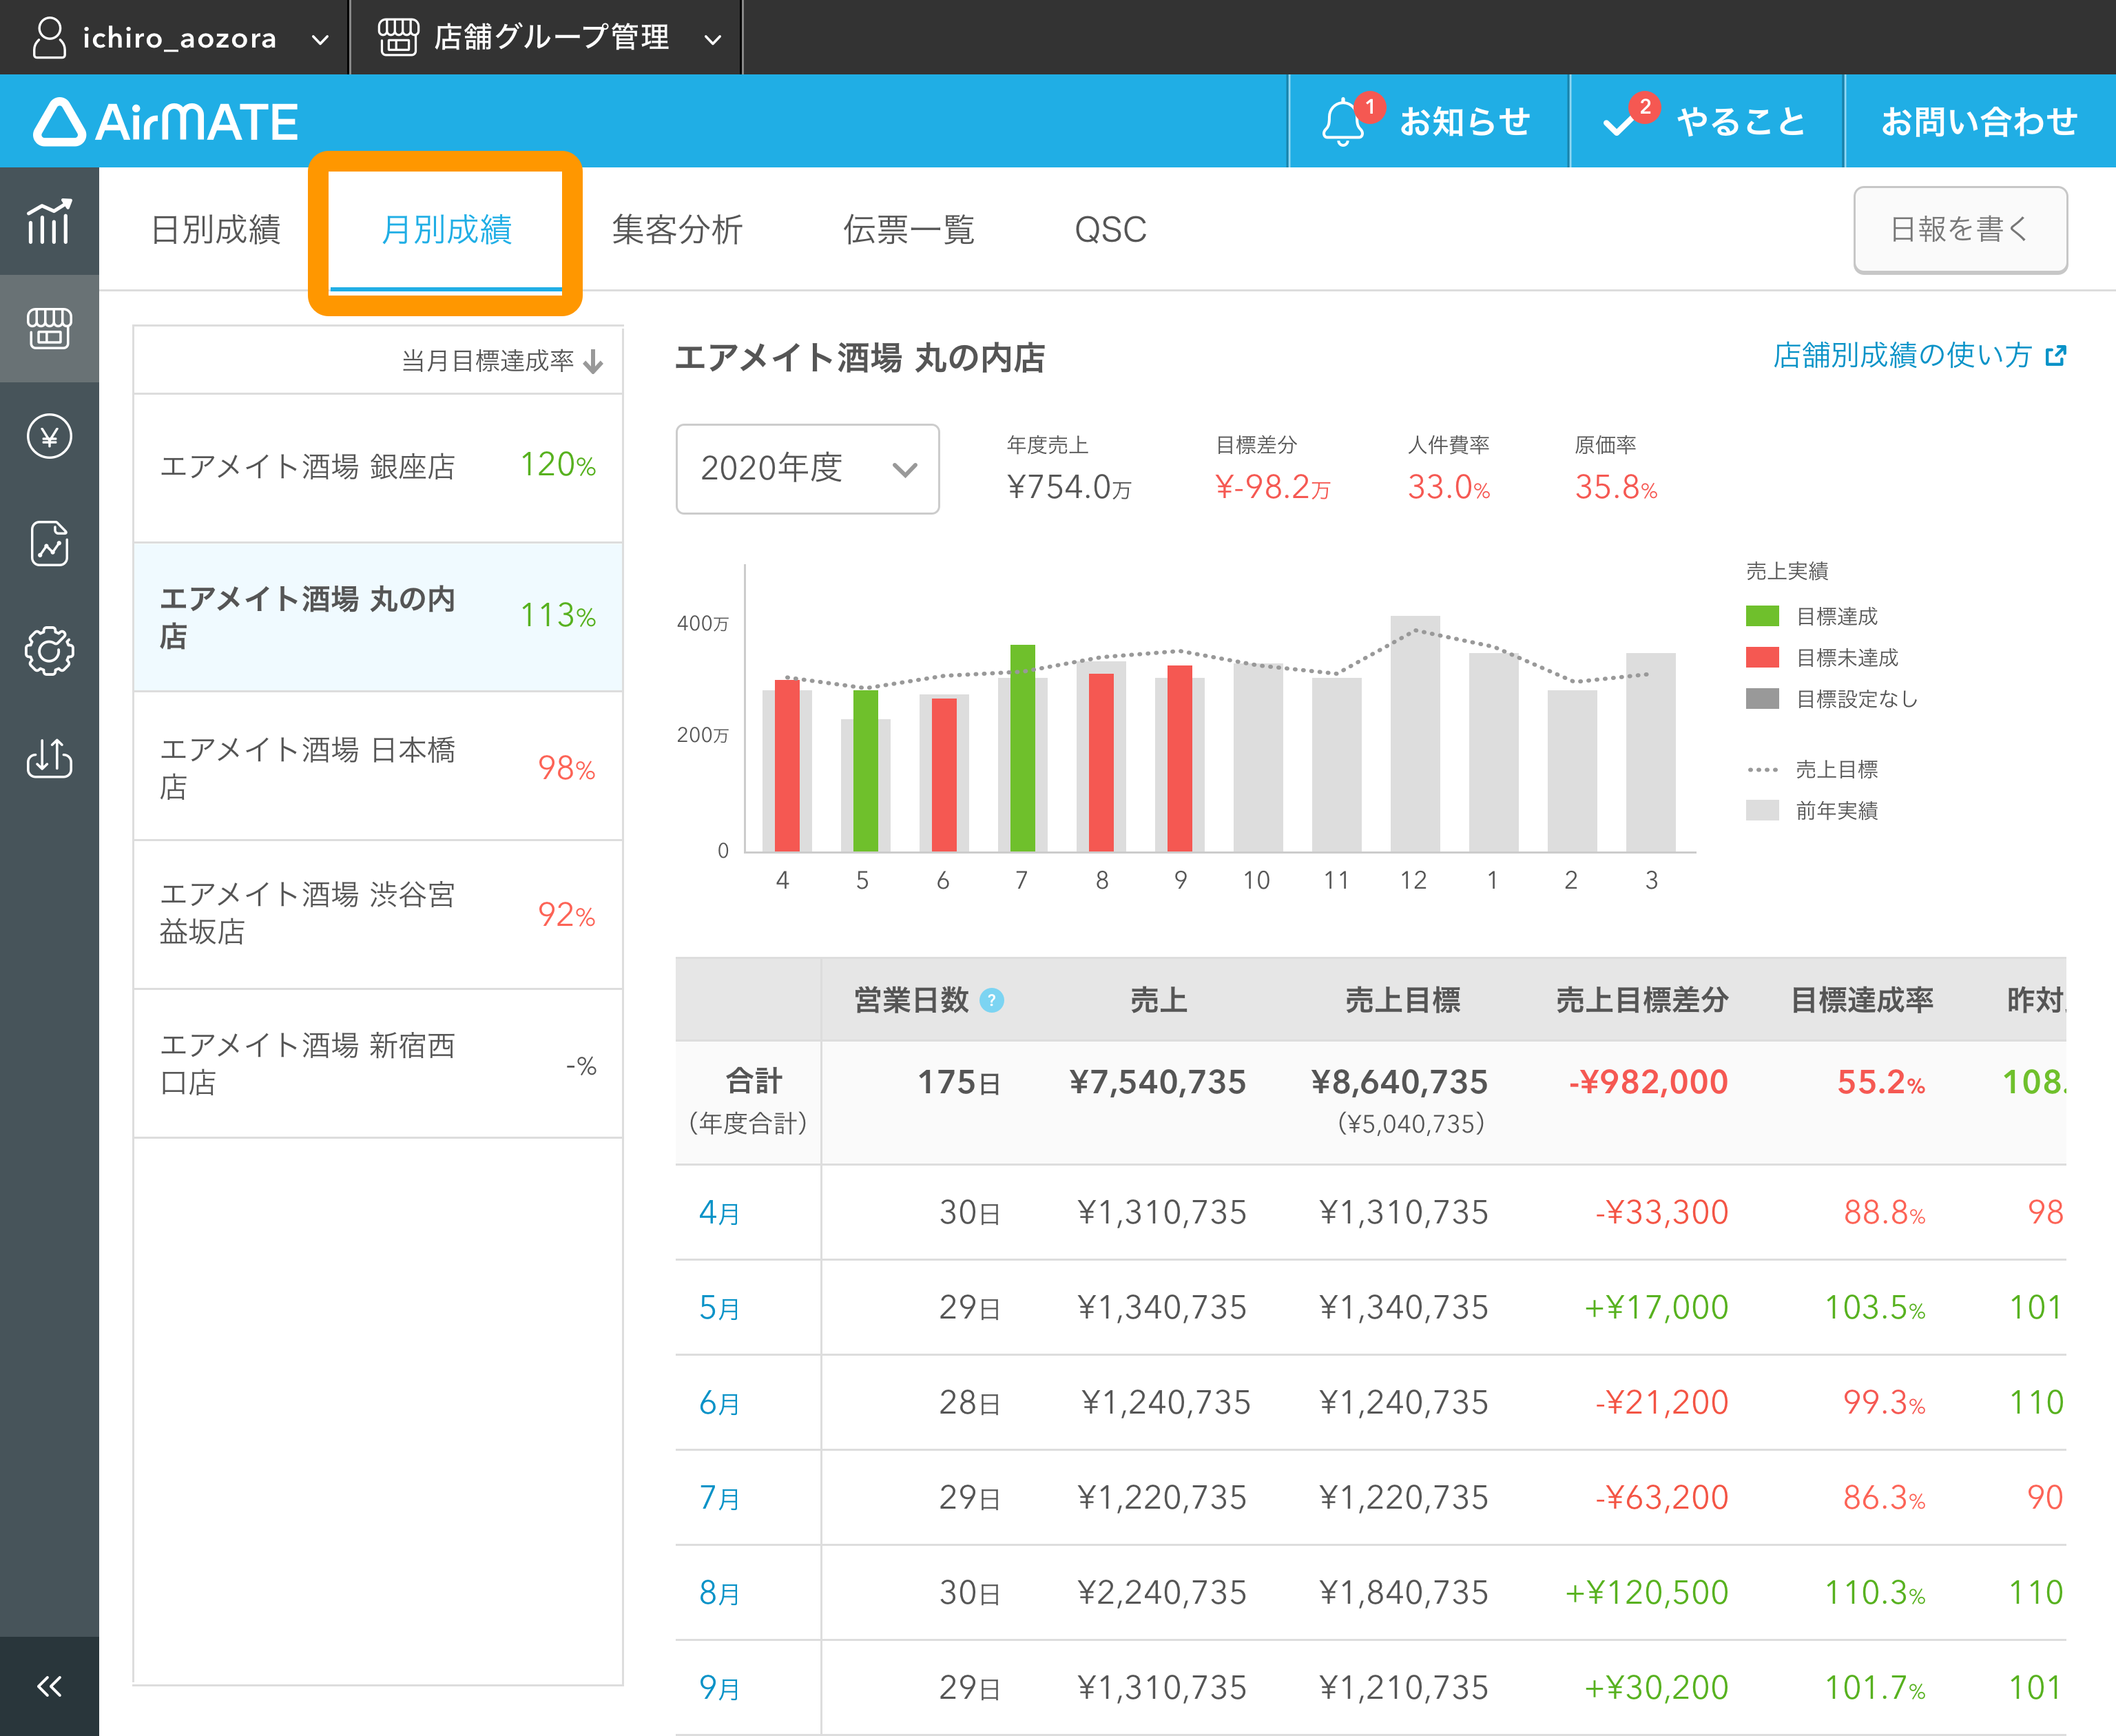Click the 売上目標 column header

tap(1402, 1000)
